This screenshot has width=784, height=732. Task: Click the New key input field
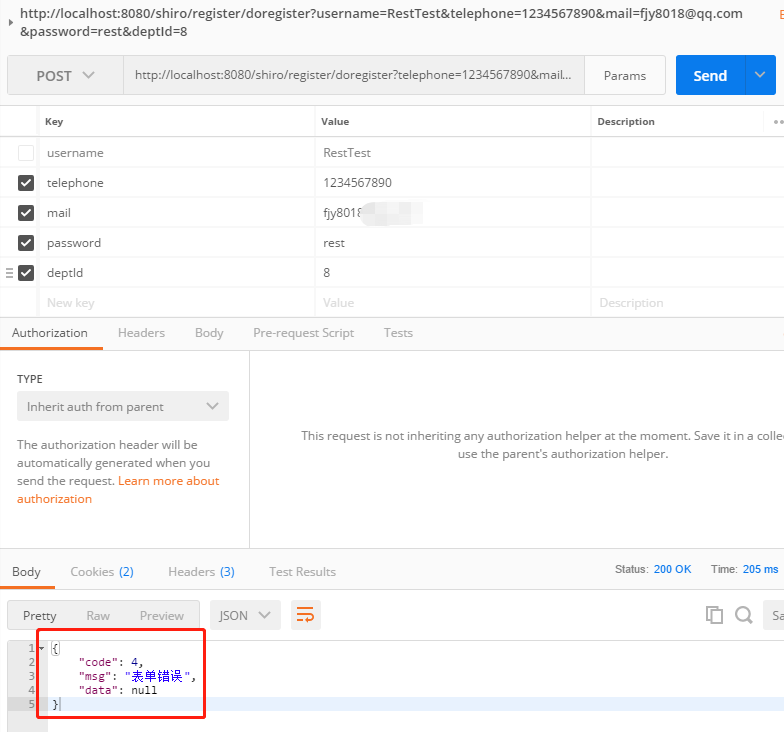[x=175, y=303]
